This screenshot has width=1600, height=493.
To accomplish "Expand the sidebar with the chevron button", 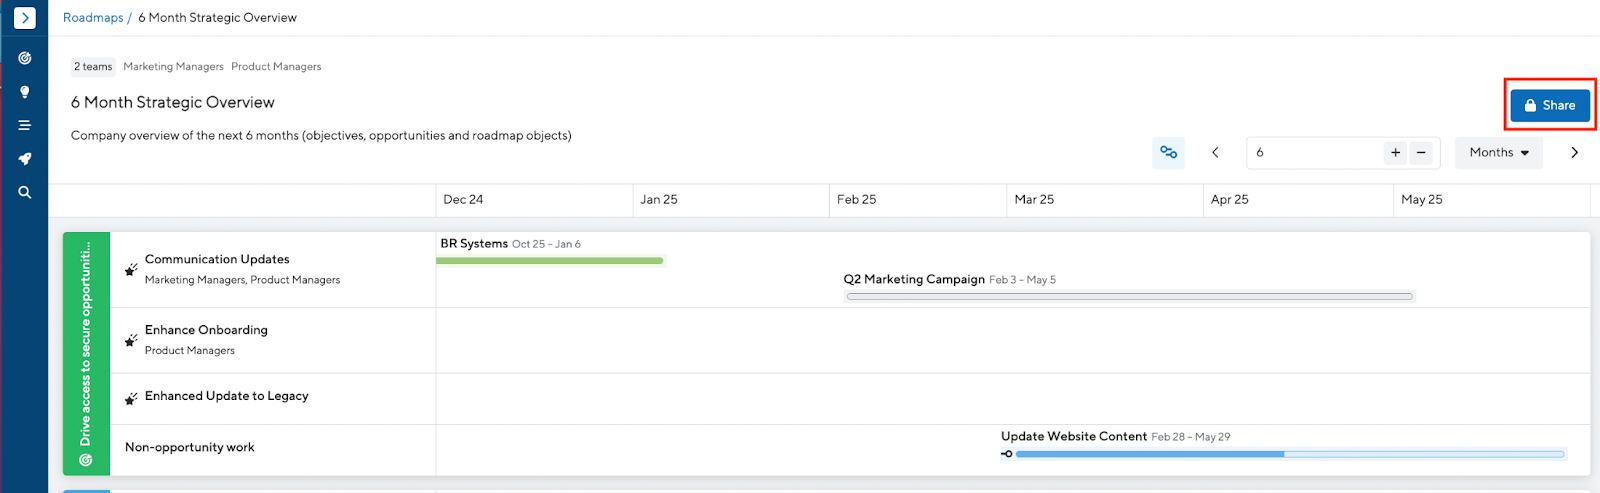I will (24, 18).
